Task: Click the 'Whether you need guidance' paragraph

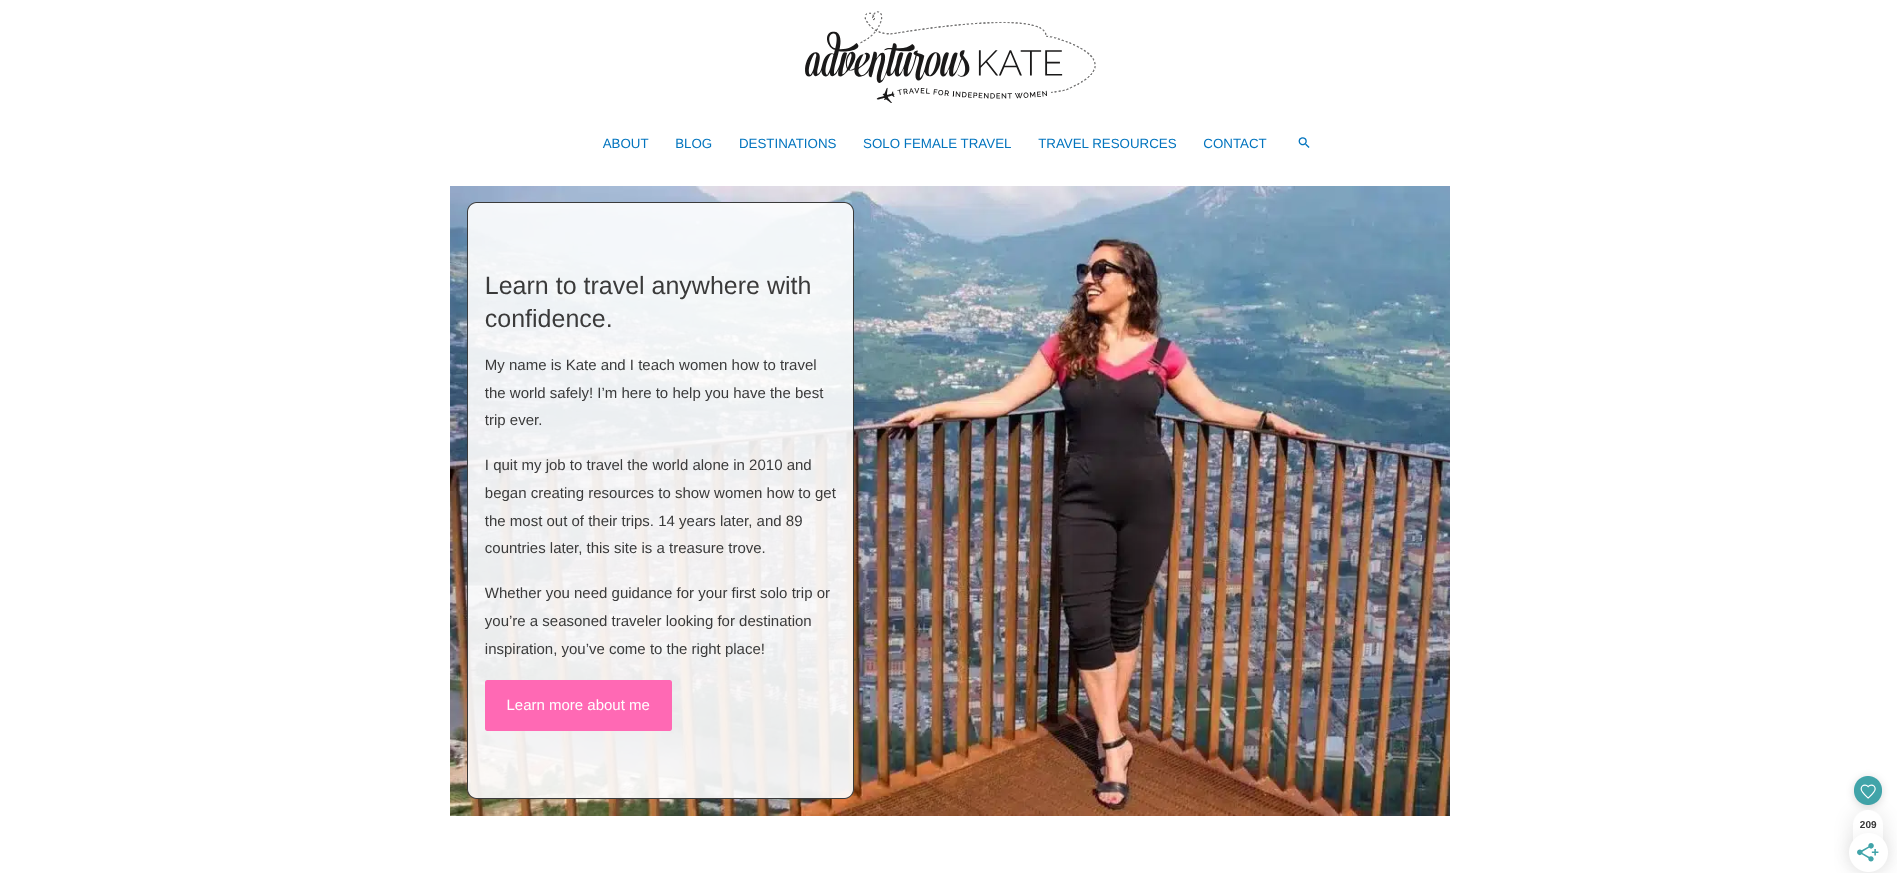Action: tap(660, 621)
